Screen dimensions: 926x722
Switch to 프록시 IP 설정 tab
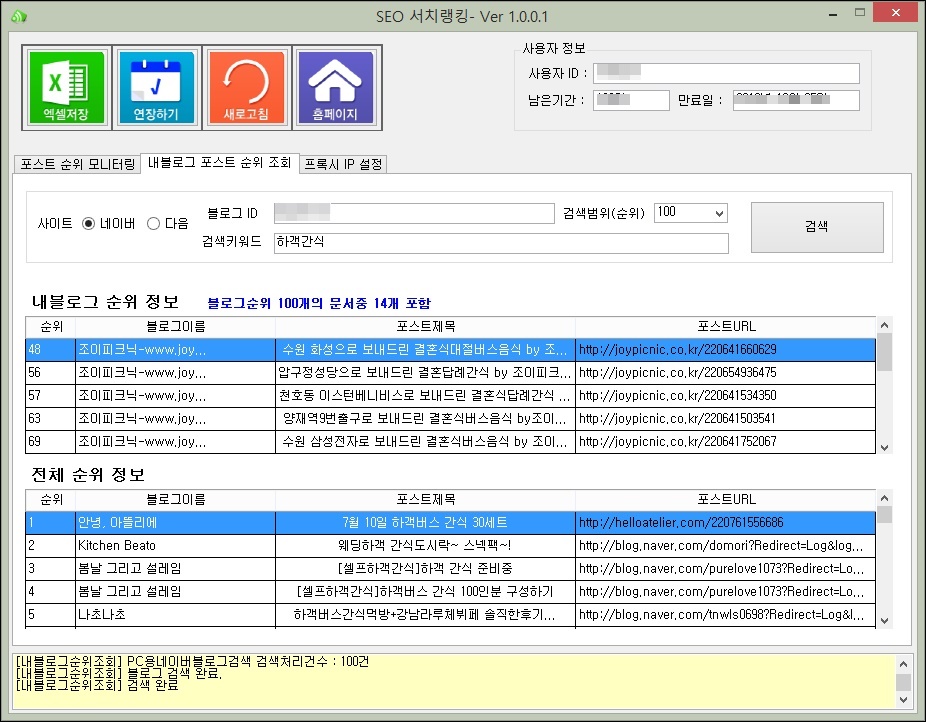343,164
